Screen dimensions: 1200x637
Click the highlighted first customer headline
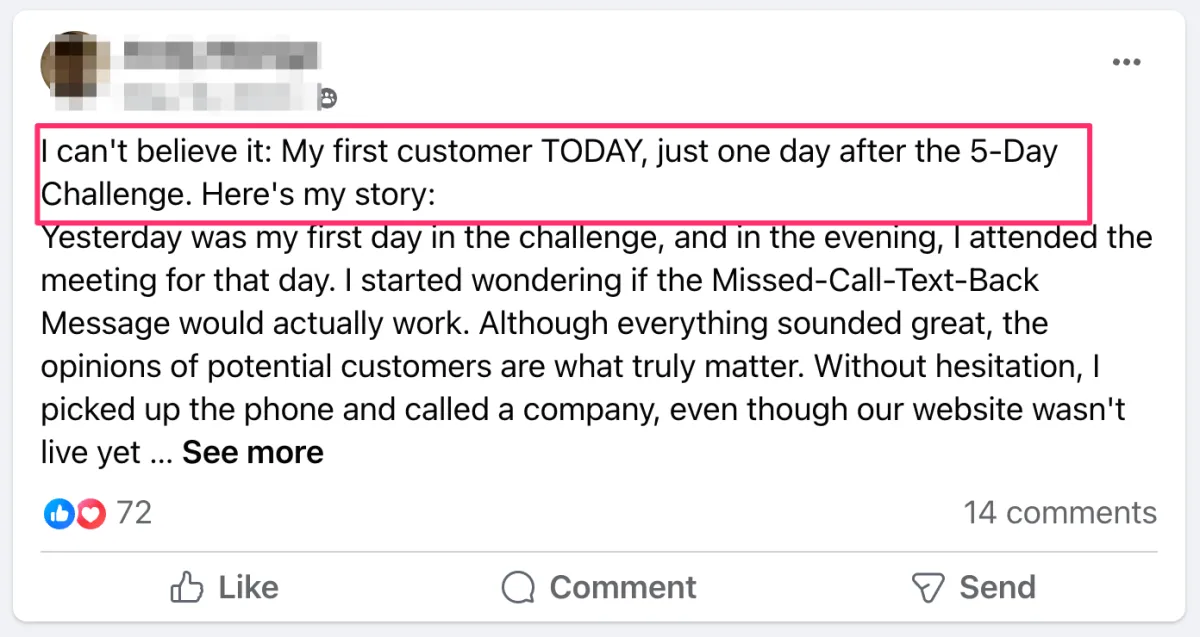550,172
